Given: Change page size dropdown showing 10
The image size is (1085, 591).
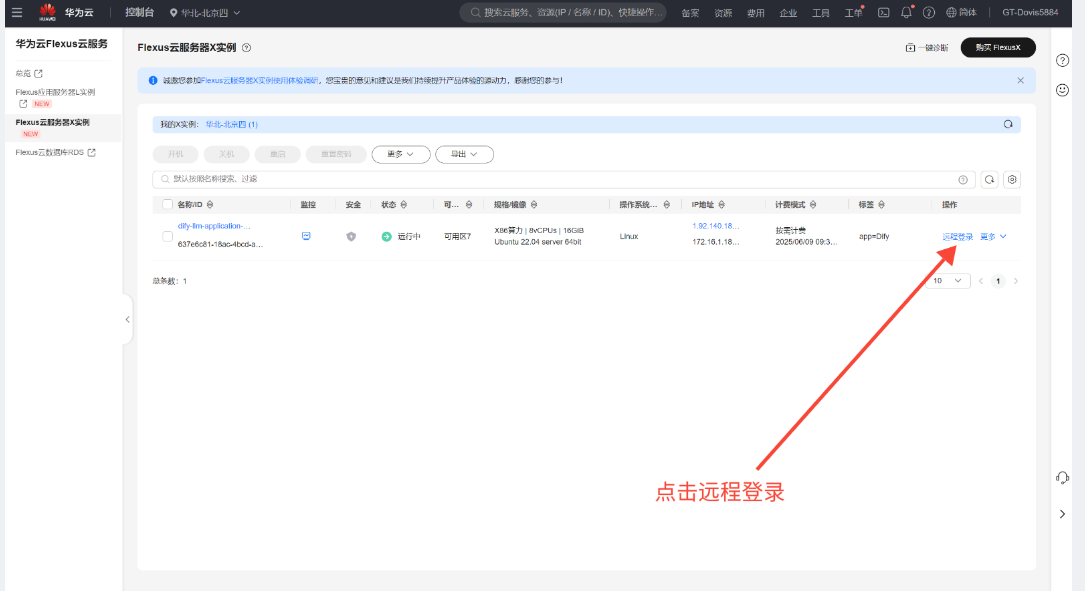Looking at the screenshot, I should [x=948, y=281].
